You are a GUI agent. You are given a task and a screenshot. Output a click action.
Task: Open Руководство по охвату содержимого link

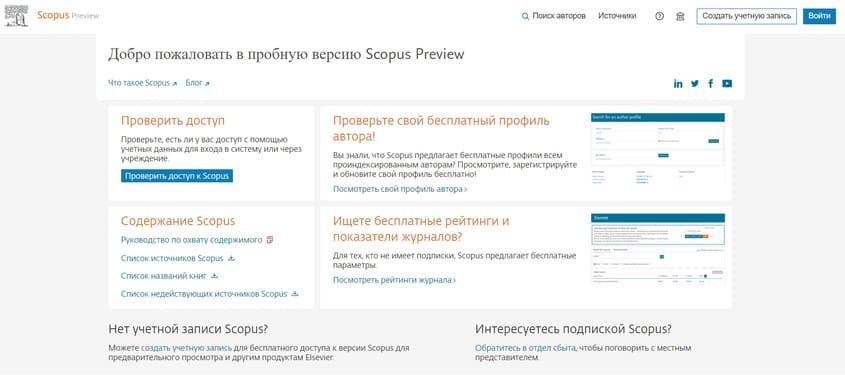point(191,240)
